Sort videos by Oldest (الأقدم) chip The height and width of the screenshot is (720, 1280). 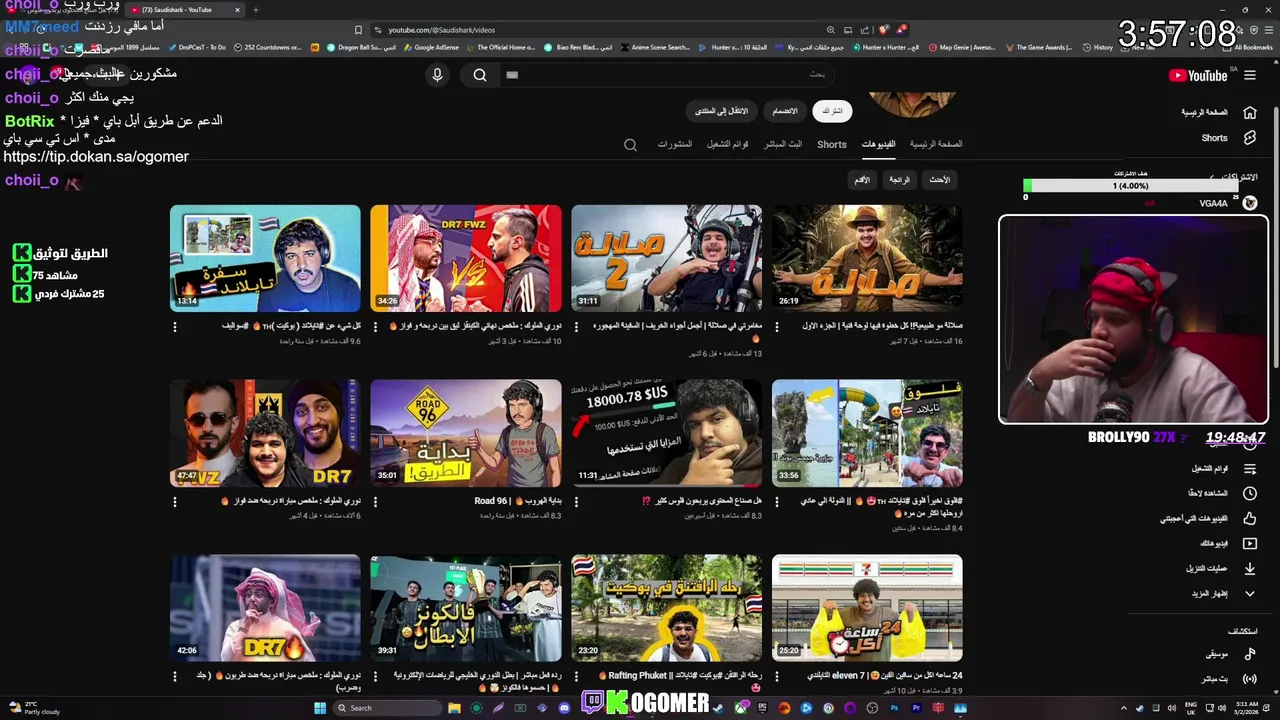pos(861,180)
